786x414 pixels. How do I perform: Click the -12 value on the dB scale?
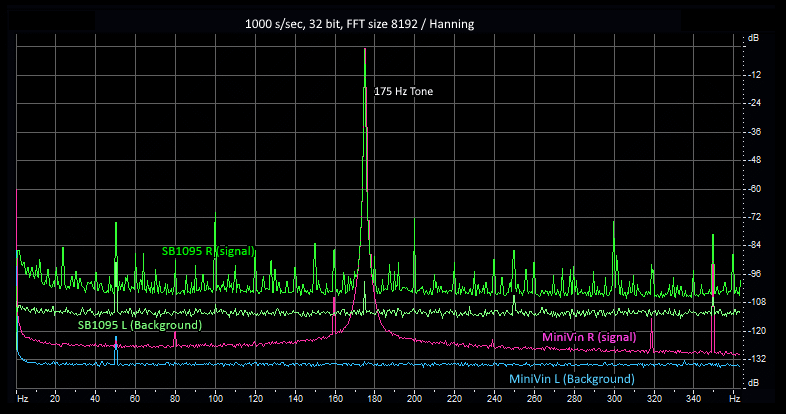(755, 75)
